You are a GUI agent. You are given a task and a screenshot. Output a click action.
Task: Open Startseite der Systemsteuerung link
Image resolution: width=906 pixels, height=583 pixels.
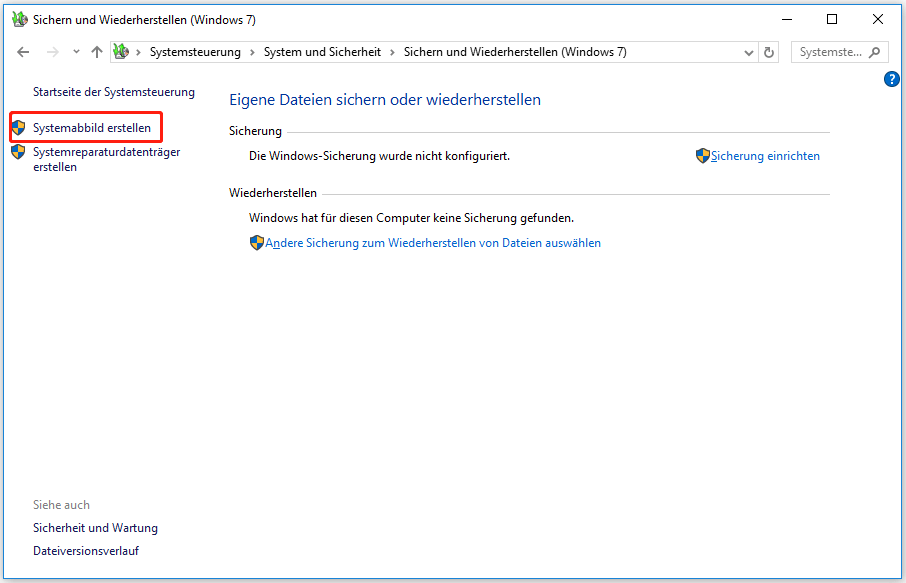pos(114,92)
